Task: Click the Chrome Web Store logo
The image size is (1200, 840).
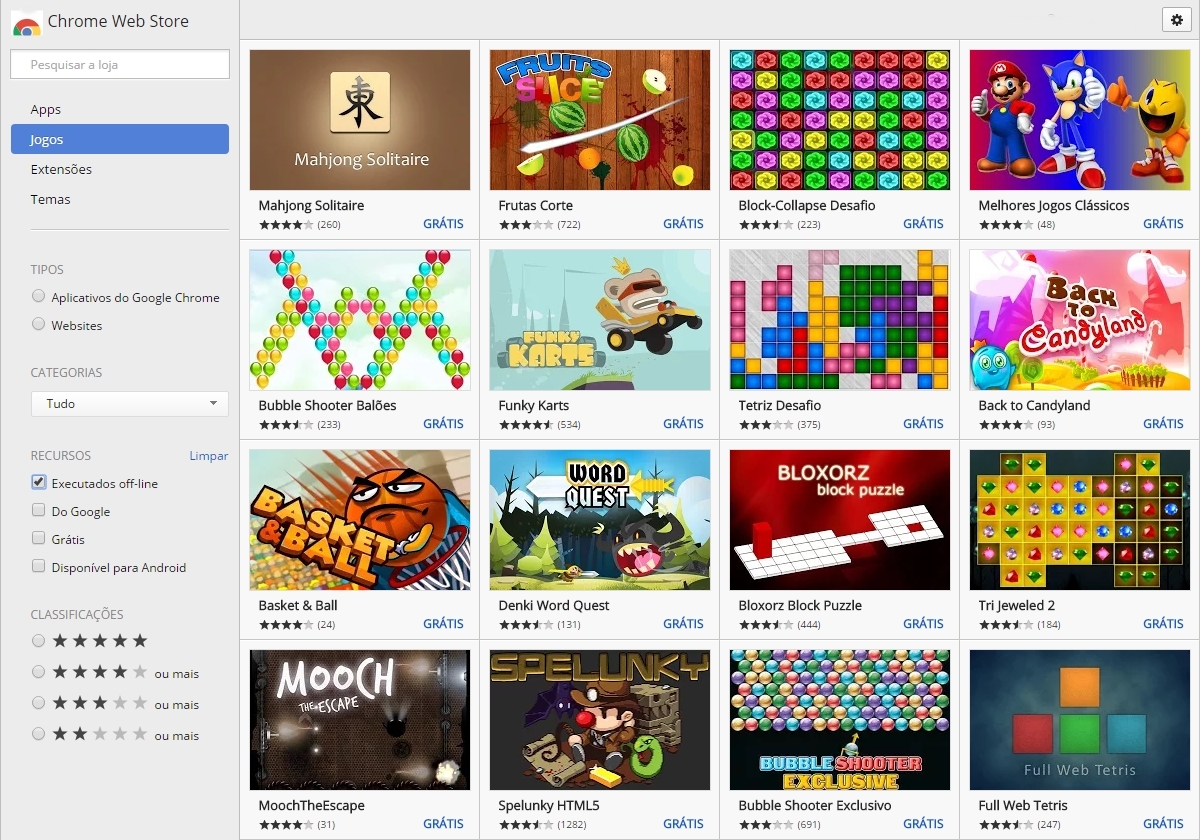Action: point(27,22)
